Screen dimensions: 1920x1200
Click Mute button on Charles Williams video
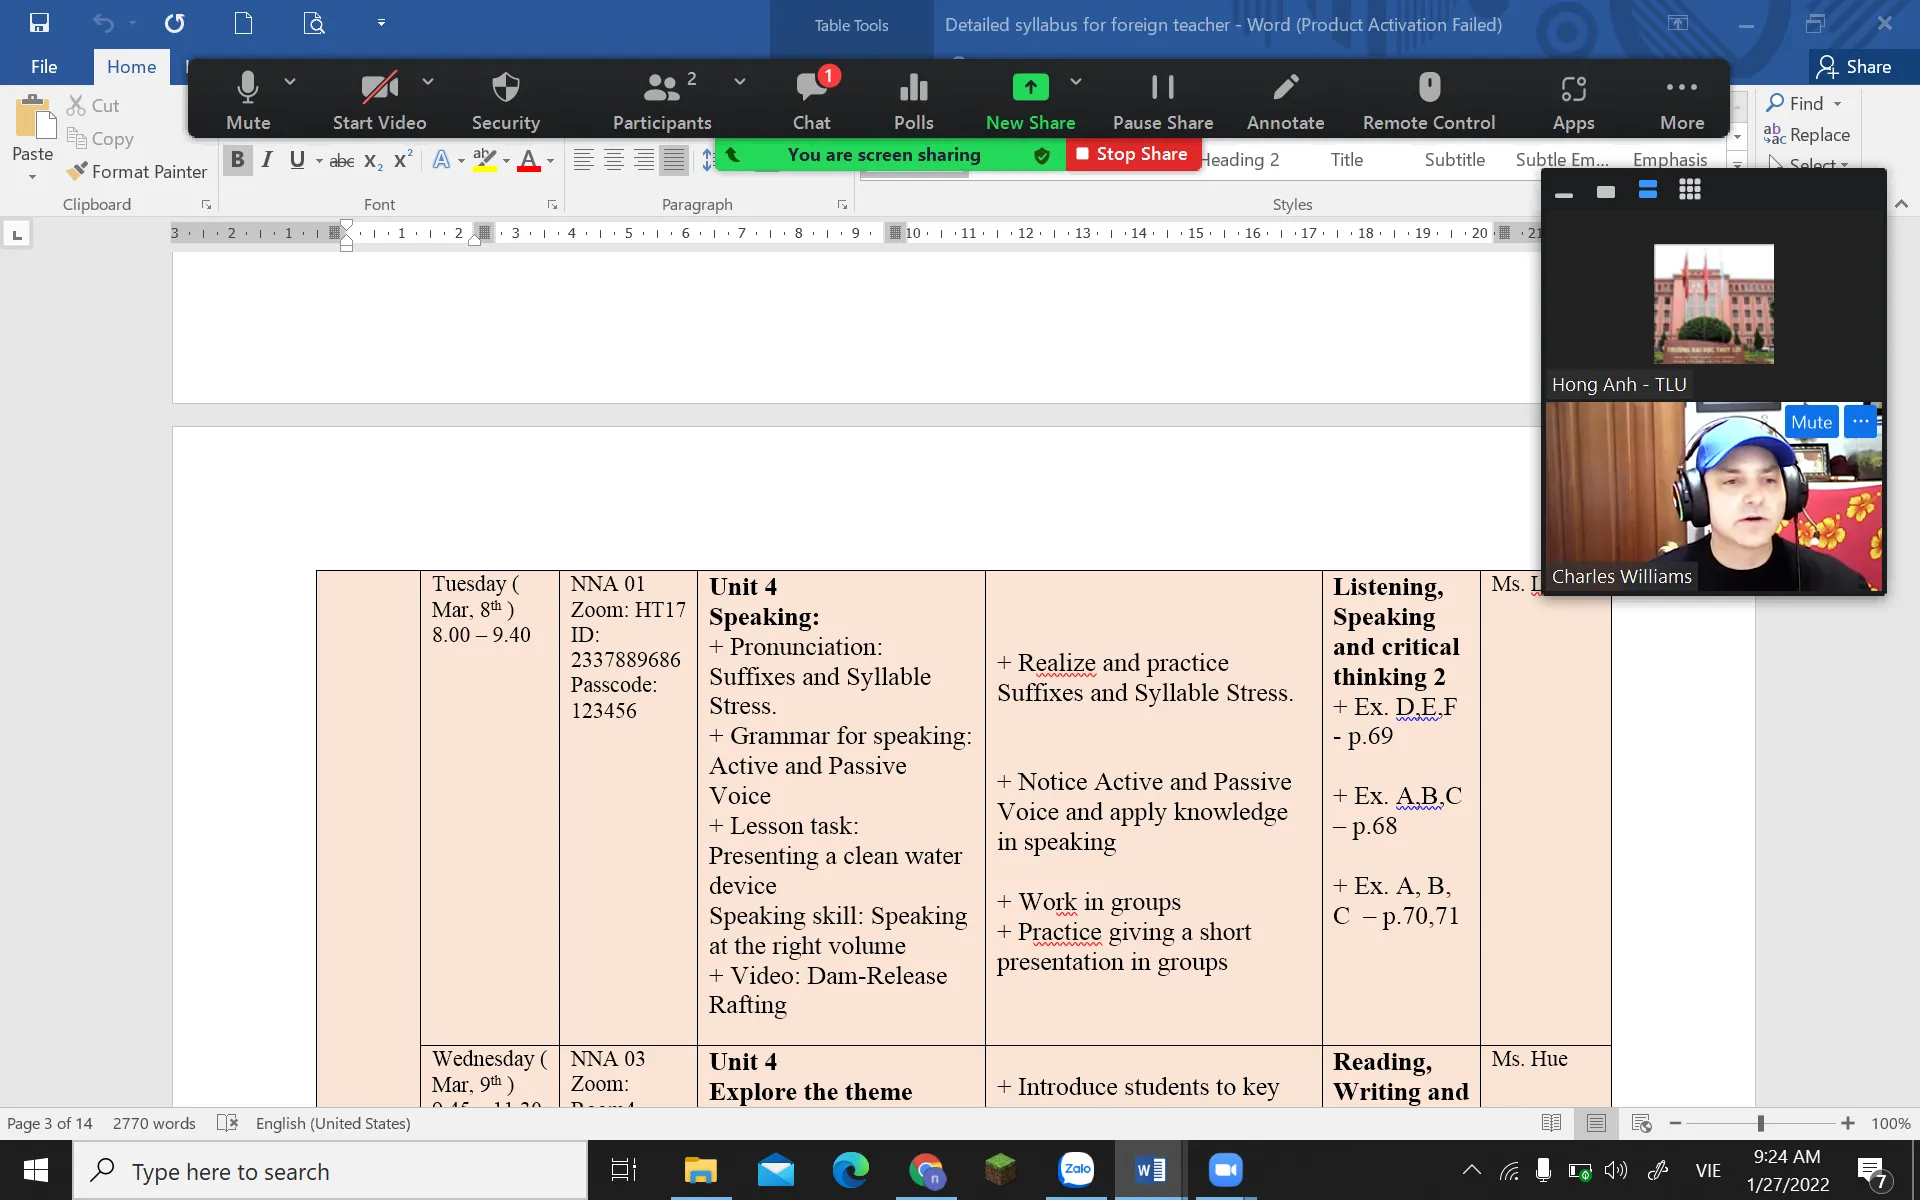1811,422
